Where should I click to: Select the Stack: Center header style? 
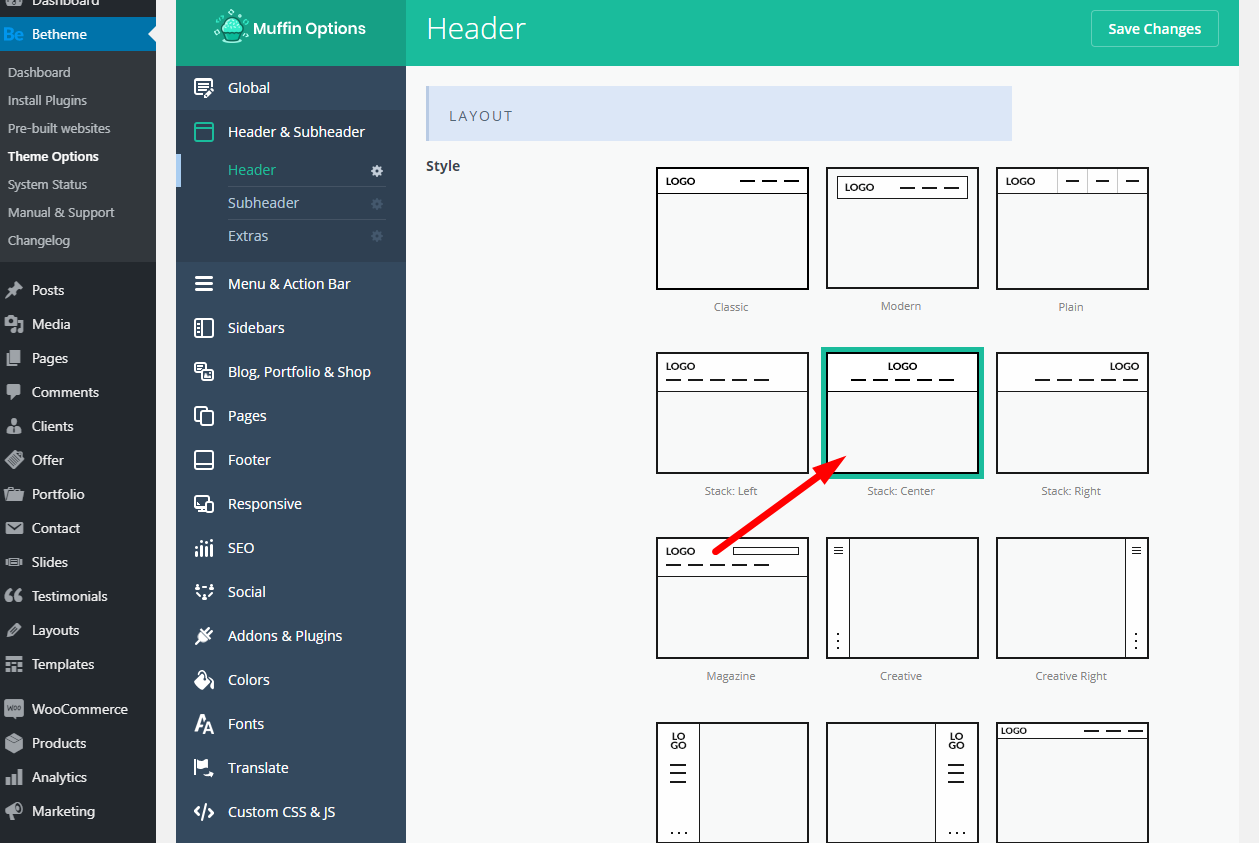click(x=902, y=413)
